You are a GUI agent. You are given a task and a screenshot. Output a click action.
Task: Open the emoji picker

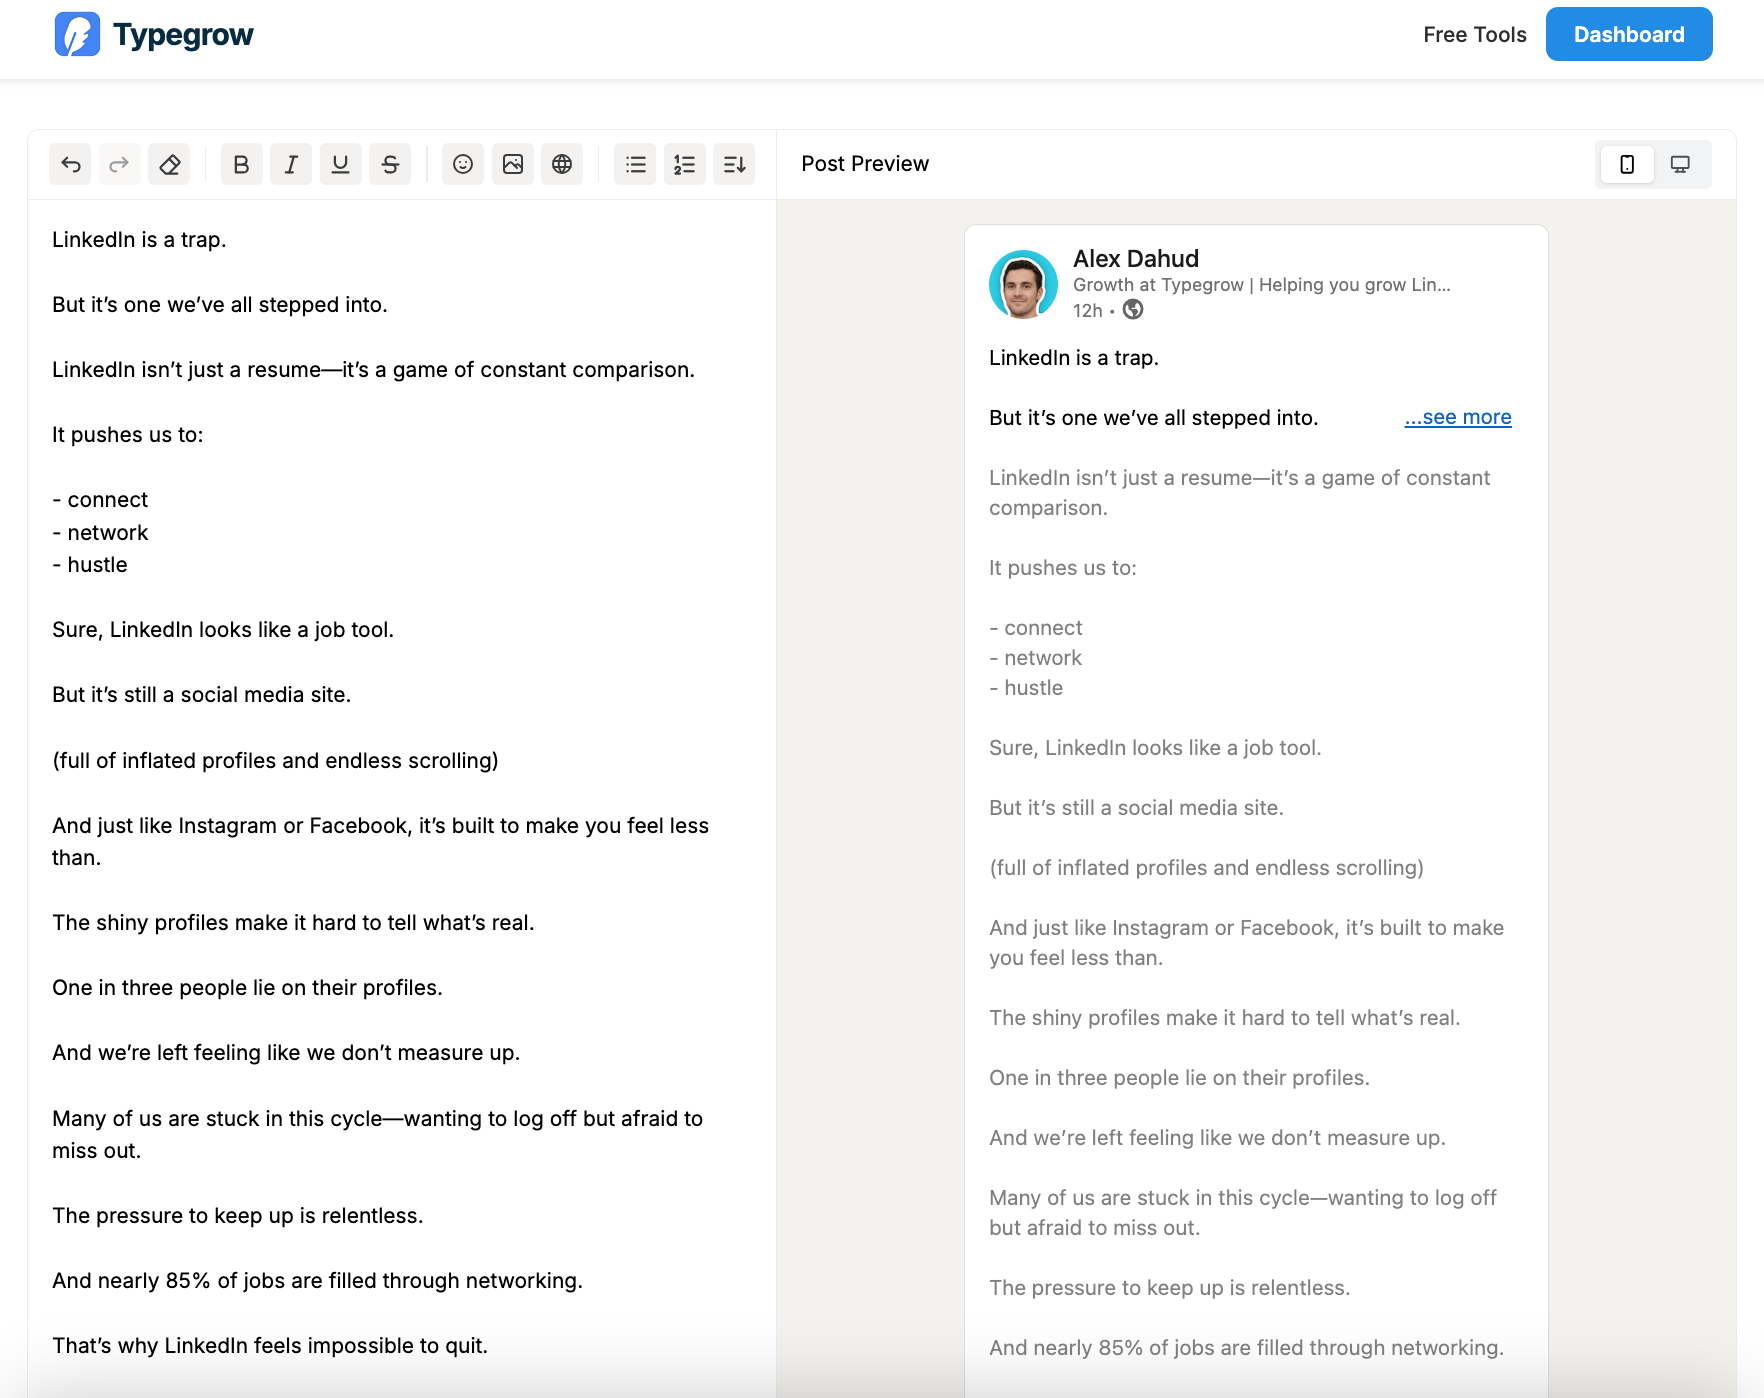pos(463,164)
